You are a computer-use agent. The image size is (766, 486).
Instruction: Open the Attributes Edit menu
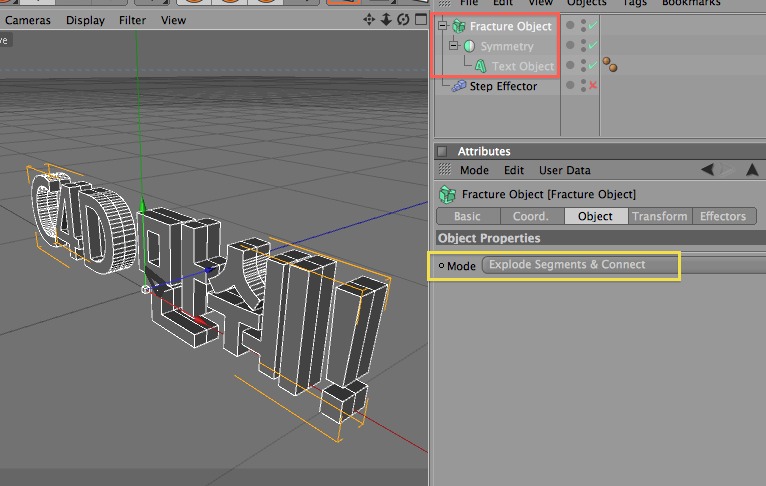pos(514,170)
